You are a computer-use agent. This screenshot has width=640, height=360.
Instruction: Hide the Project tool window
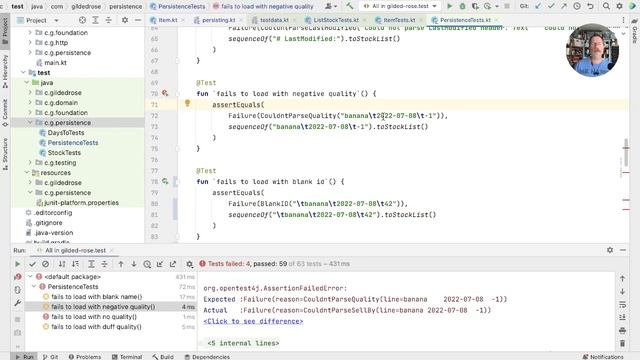[138, 20]
